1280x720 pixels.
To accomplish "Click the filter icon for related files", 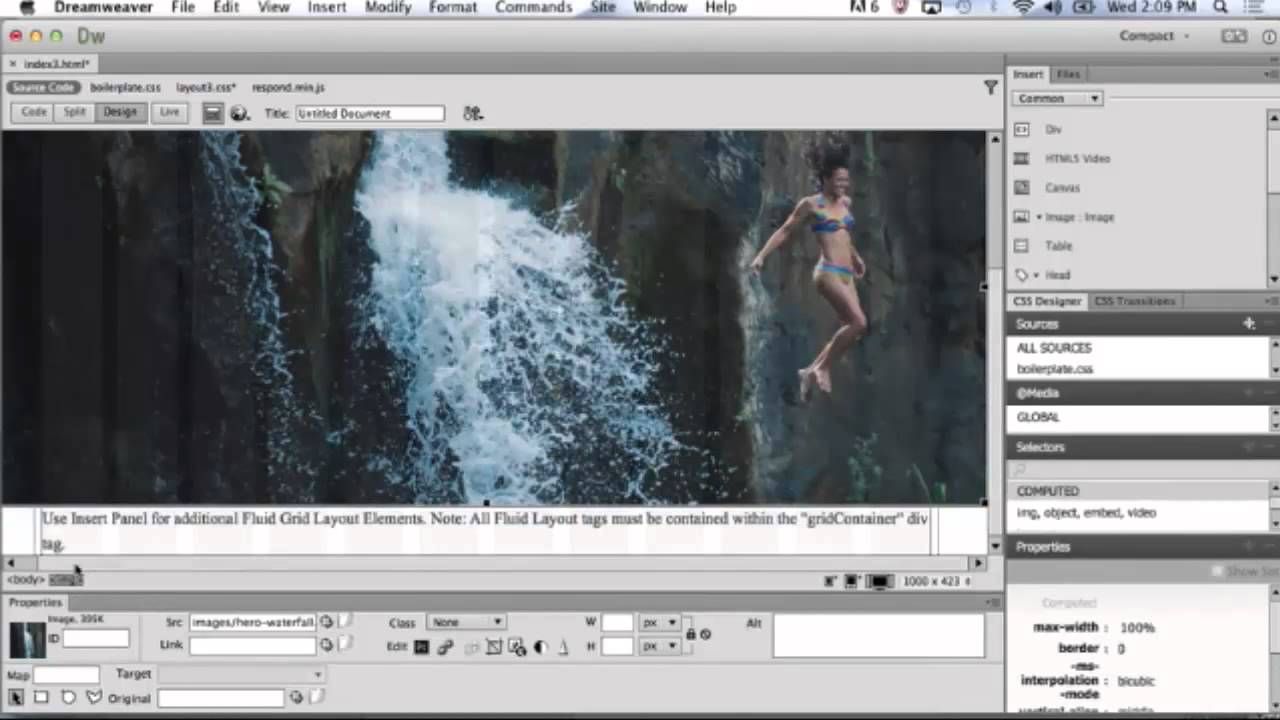I will coord(990,88).
